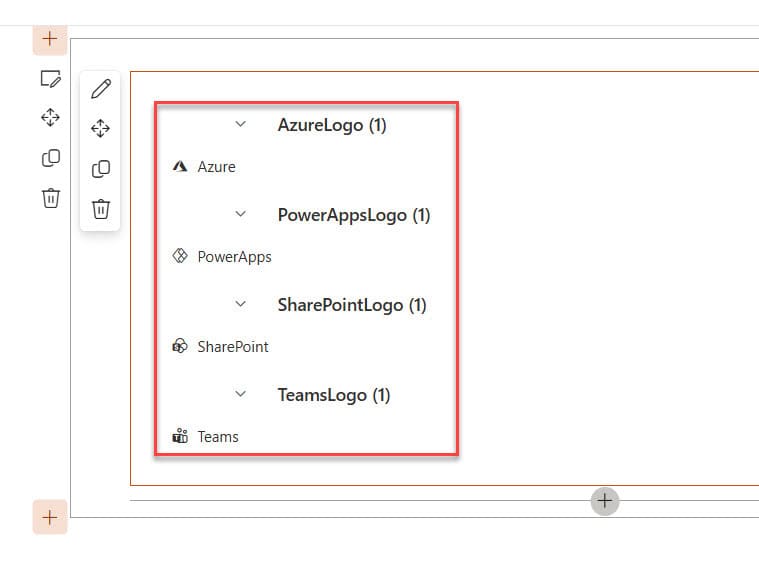
Task: Select the TeamsLogo (1) group header text
Action: 334,395
